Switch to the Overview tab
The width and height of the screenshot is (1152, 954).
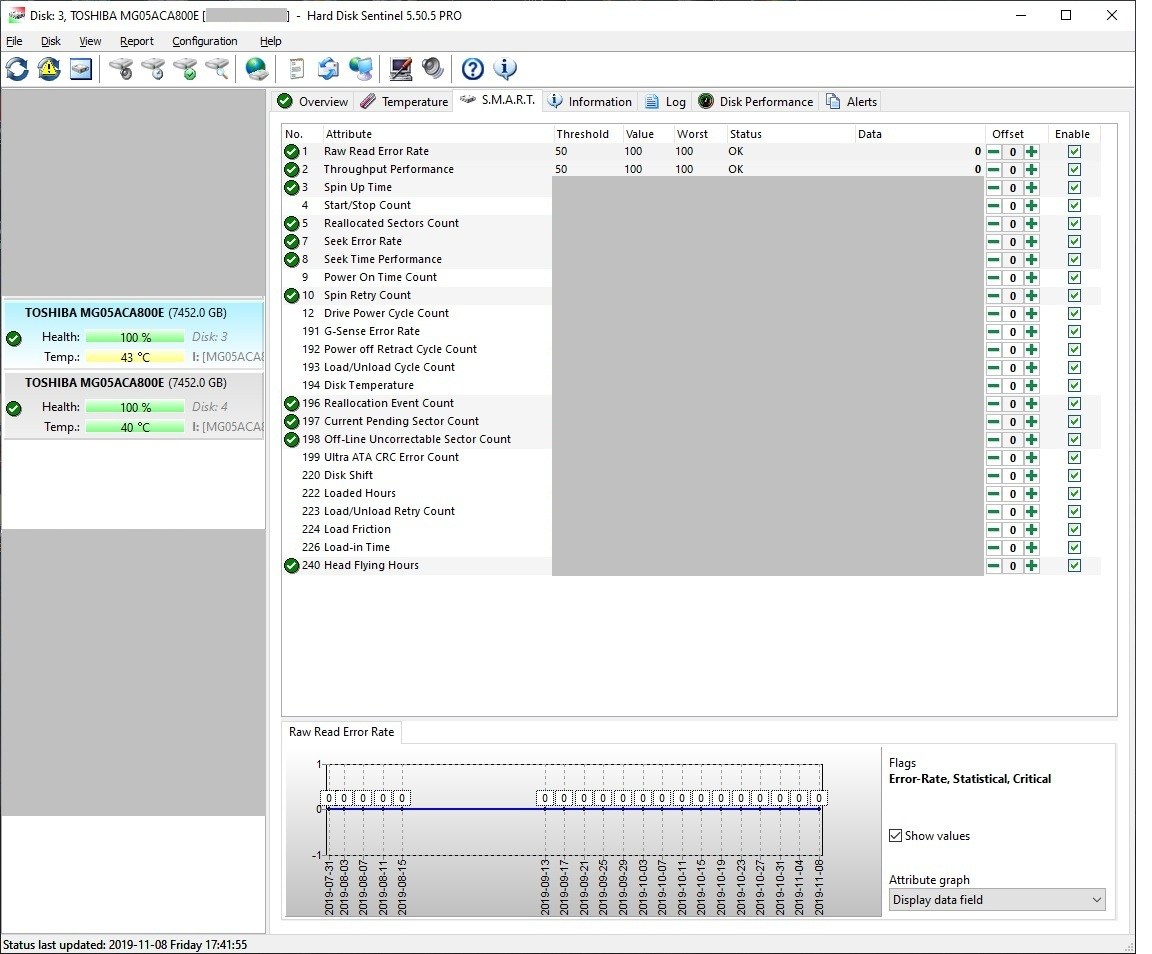pos(313,101)
